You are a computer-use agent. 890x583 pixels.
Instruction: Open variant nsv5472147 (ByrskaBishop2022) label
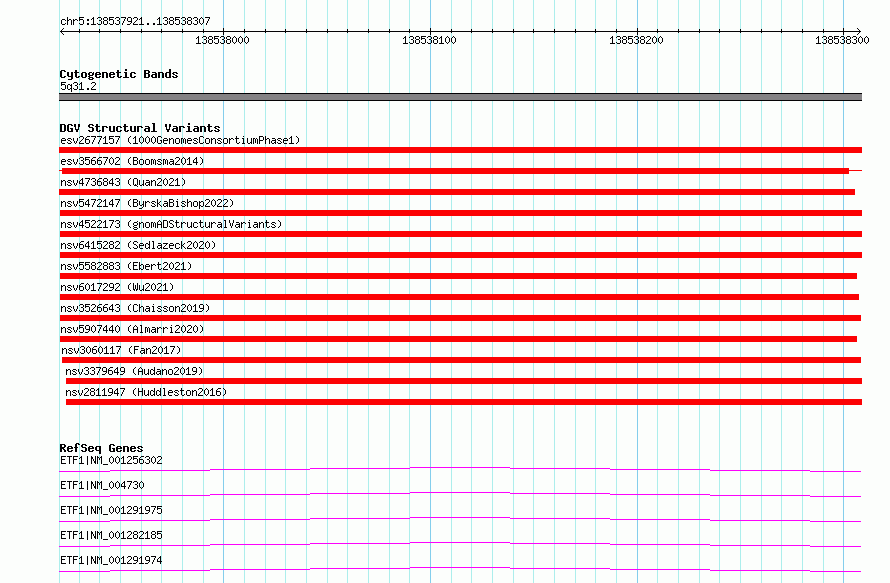point(147,203)
